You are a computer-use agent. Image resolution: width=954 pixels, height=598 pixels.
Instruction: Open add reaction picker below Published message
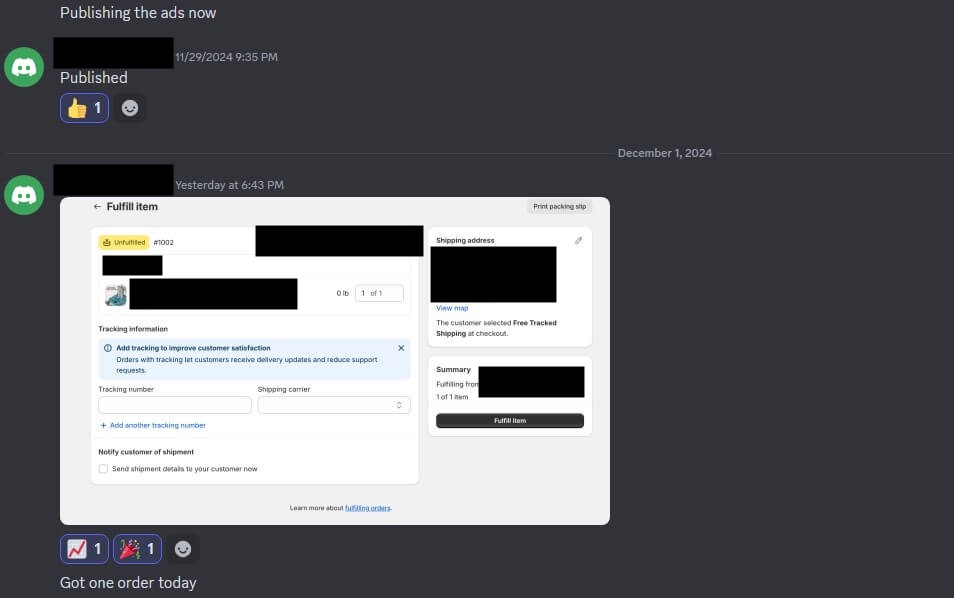(130, 108)
